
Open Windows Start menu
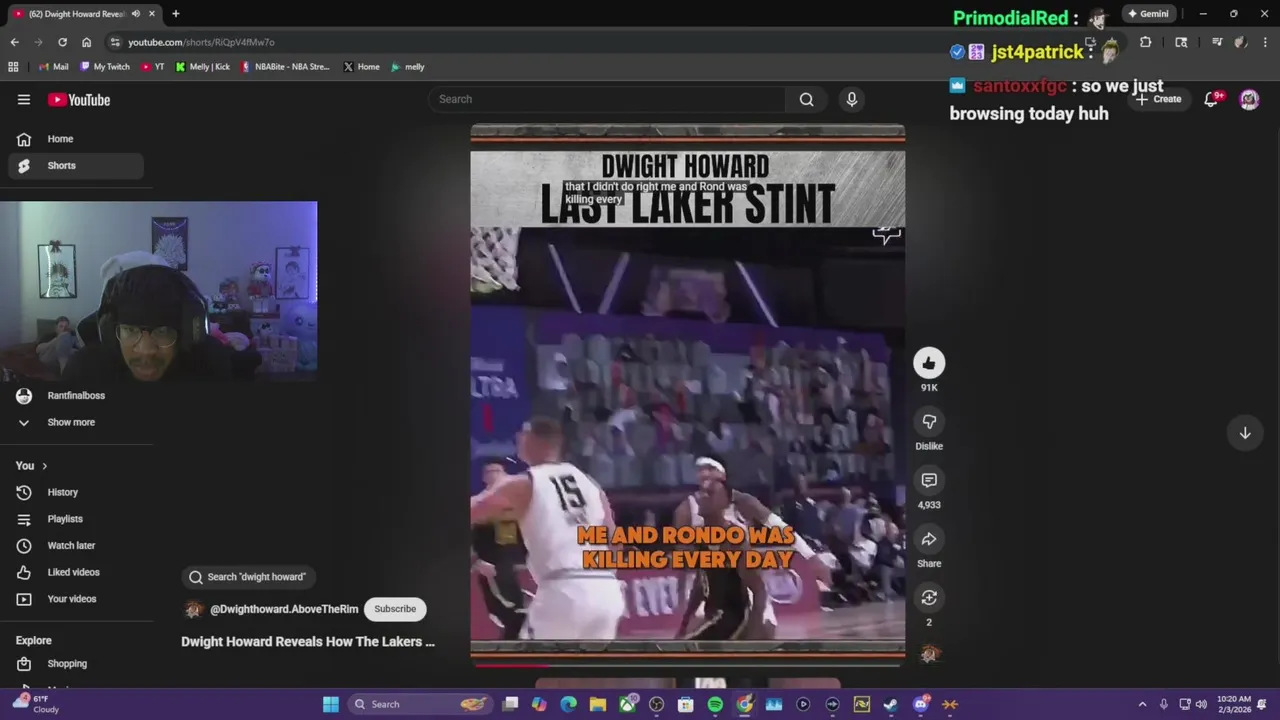(x=331, y=704)
